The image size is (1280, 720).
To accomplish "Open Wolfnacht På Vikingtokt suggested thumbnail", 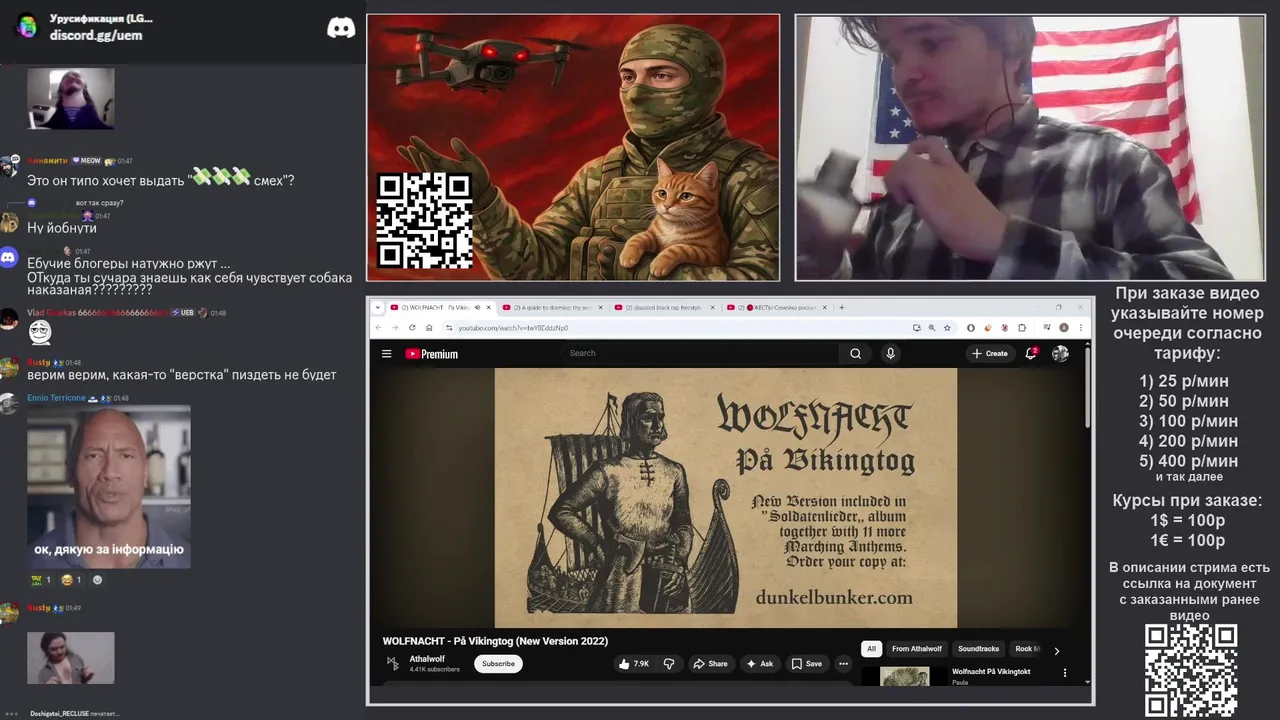I will (905, 676).
